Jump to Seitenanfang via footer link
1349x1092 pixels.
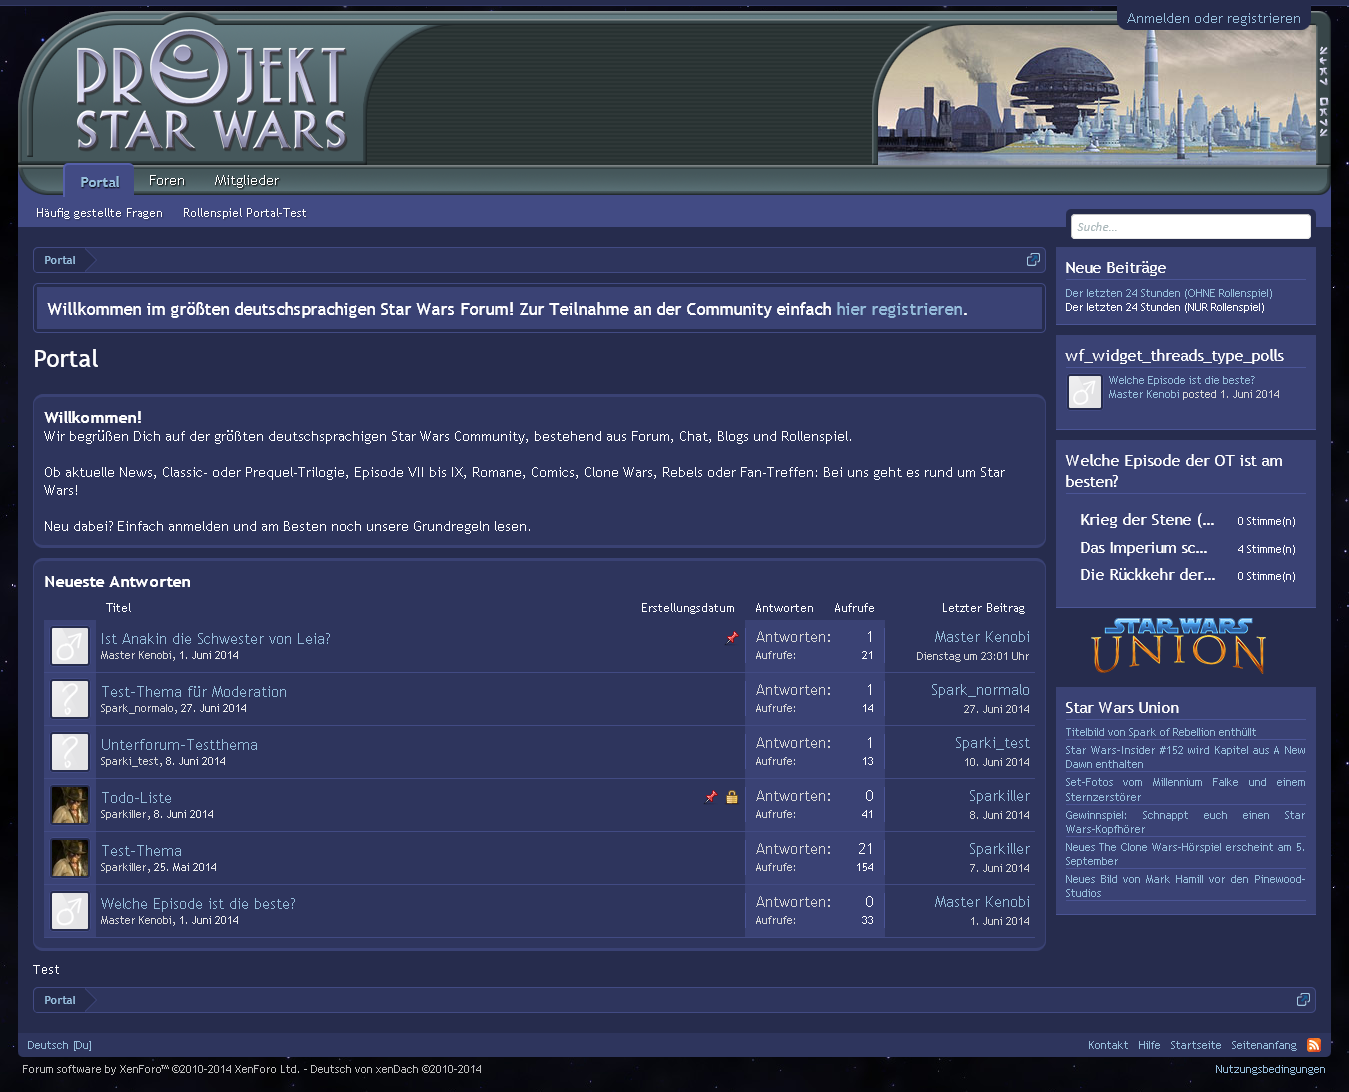coord(1264,1045)
